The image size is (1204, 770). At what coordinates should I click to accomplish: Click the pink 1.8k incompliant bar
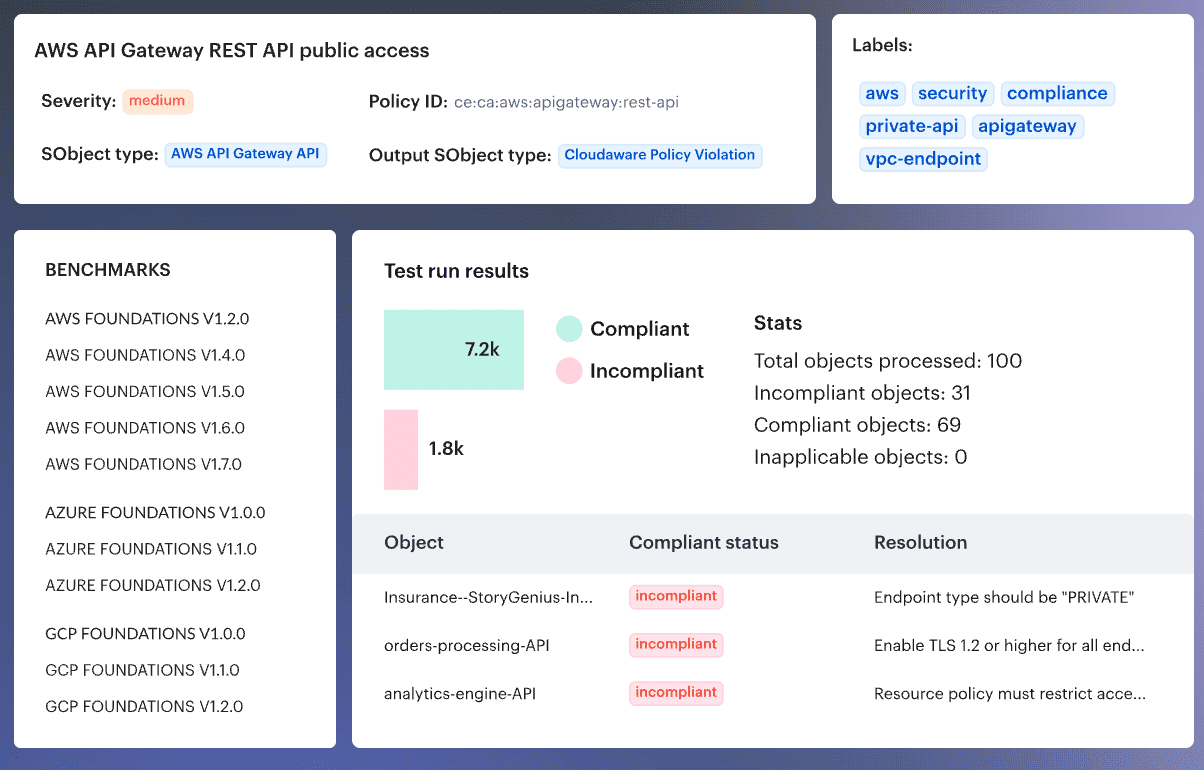coord(401,450)
